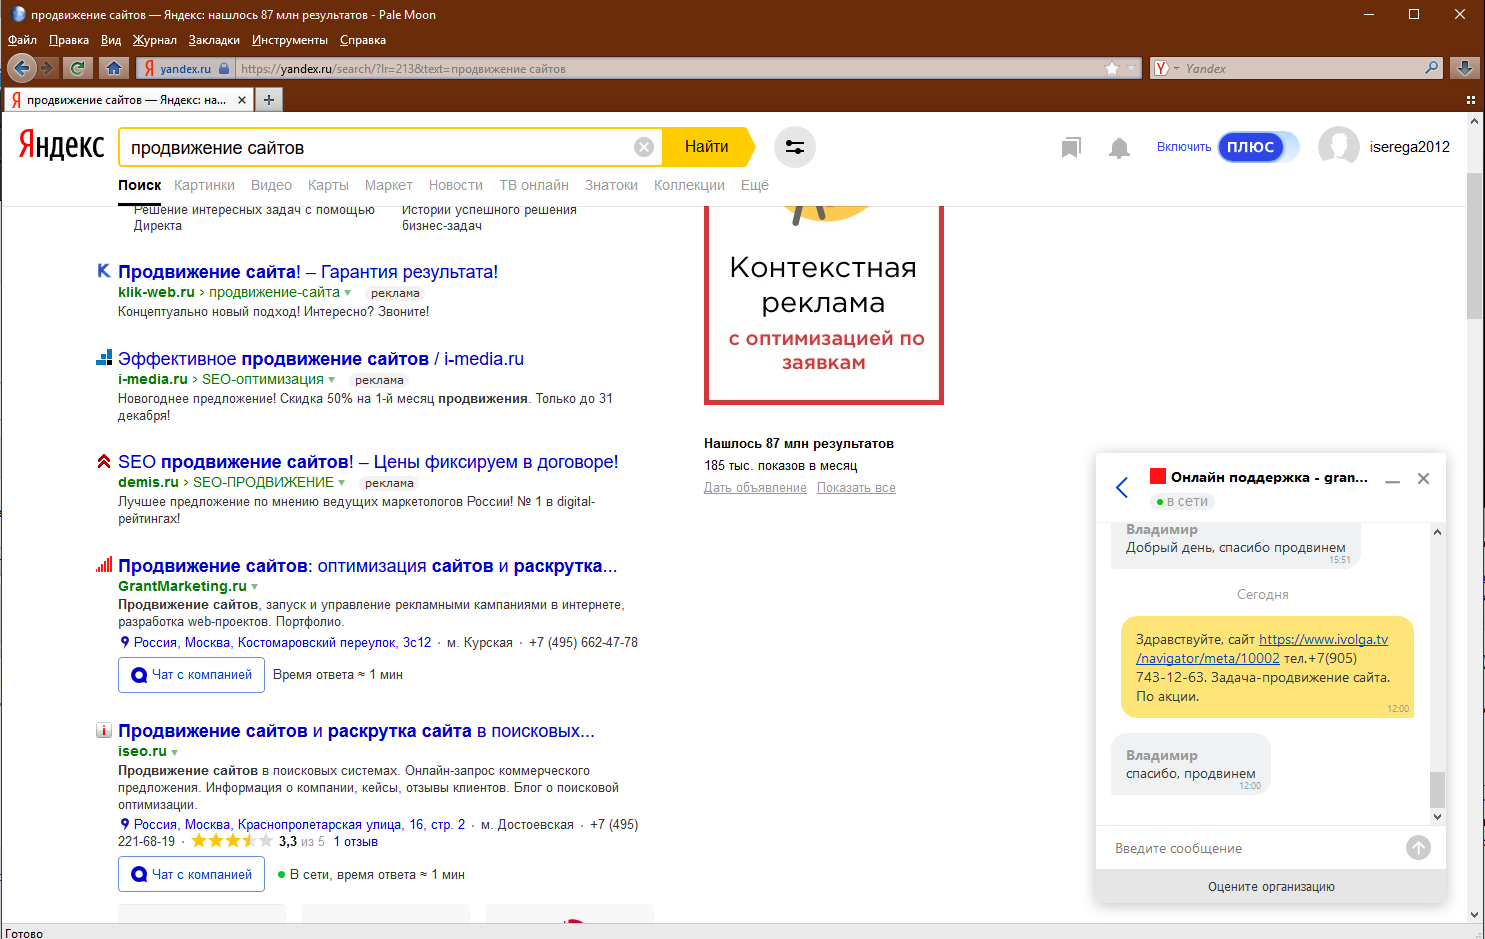Click the iserega2012 user avatar
1485x939 pixels.
pyautogui.click(x=1338, y=147)
